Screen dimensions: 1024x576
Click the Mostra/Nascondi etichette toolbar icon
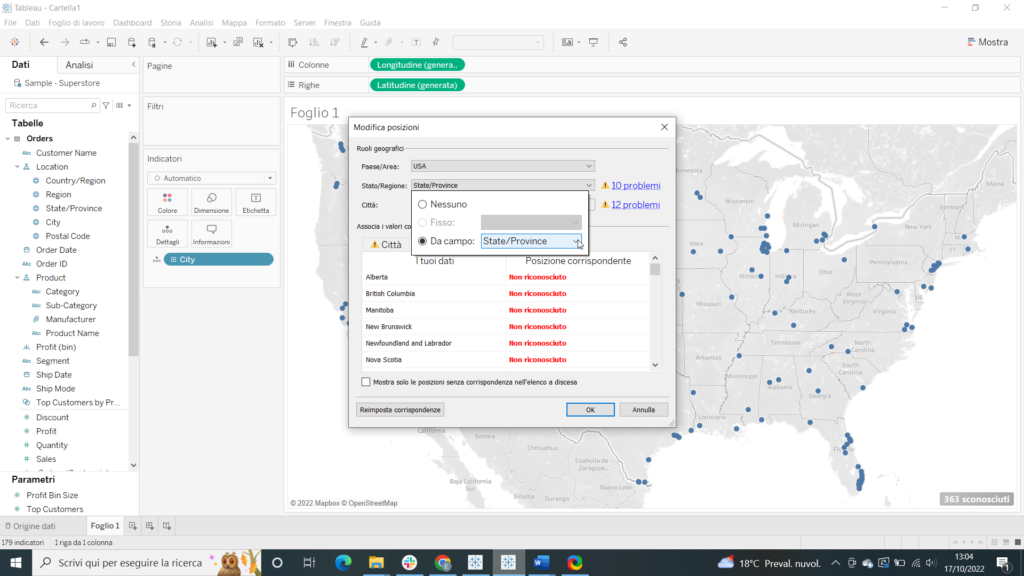point(416,42)
